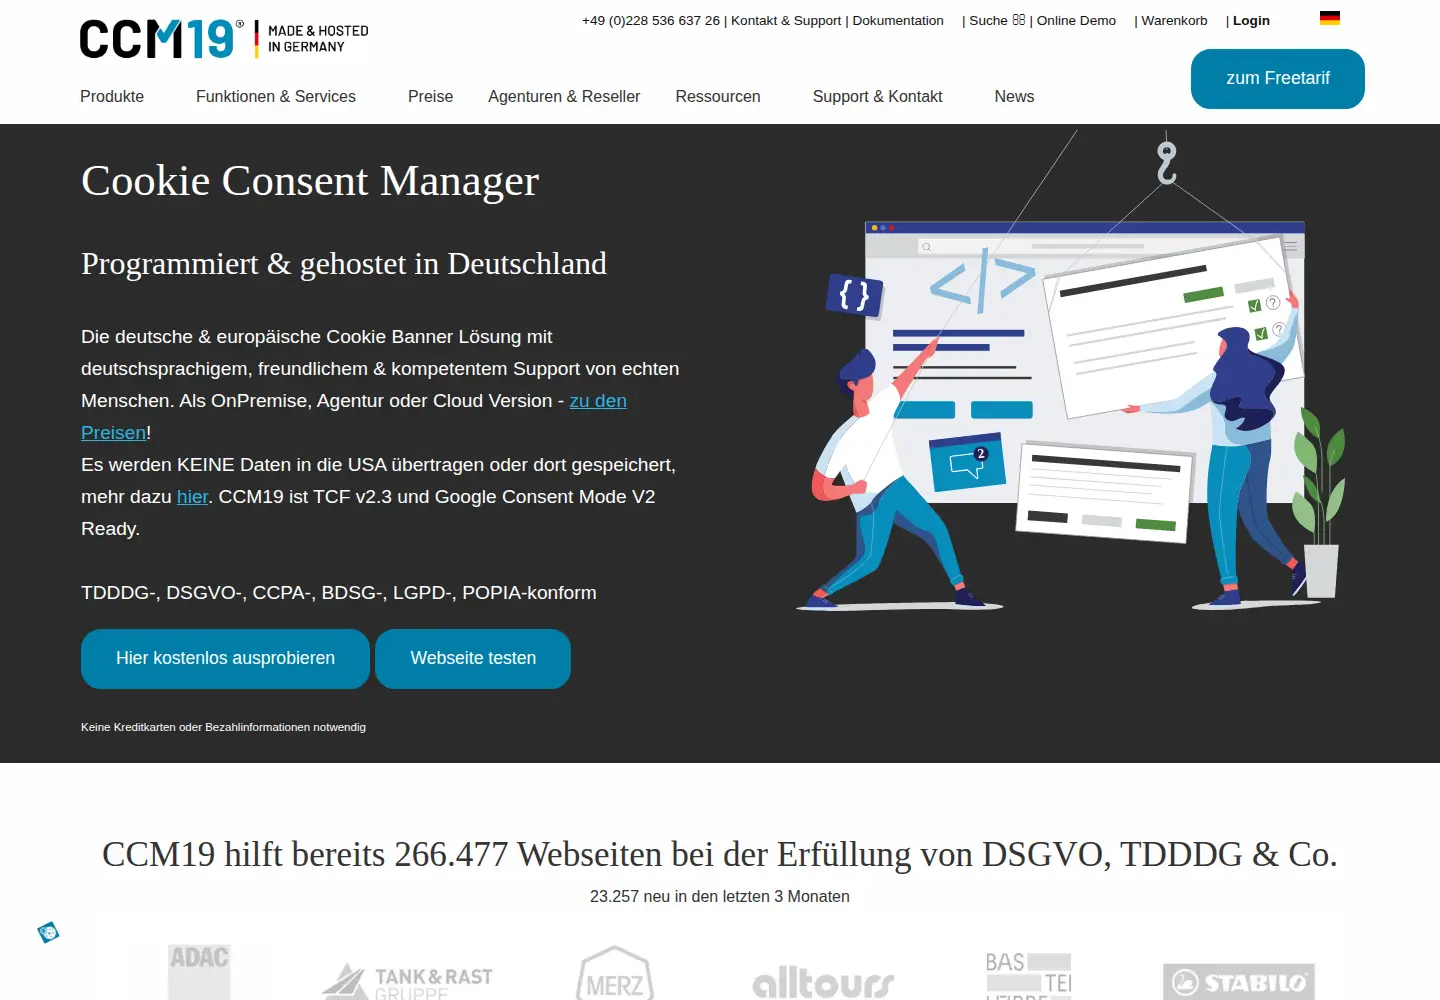Open Kontakt & Support top link
The image size is (1440, 1000).
click(786, 20)
